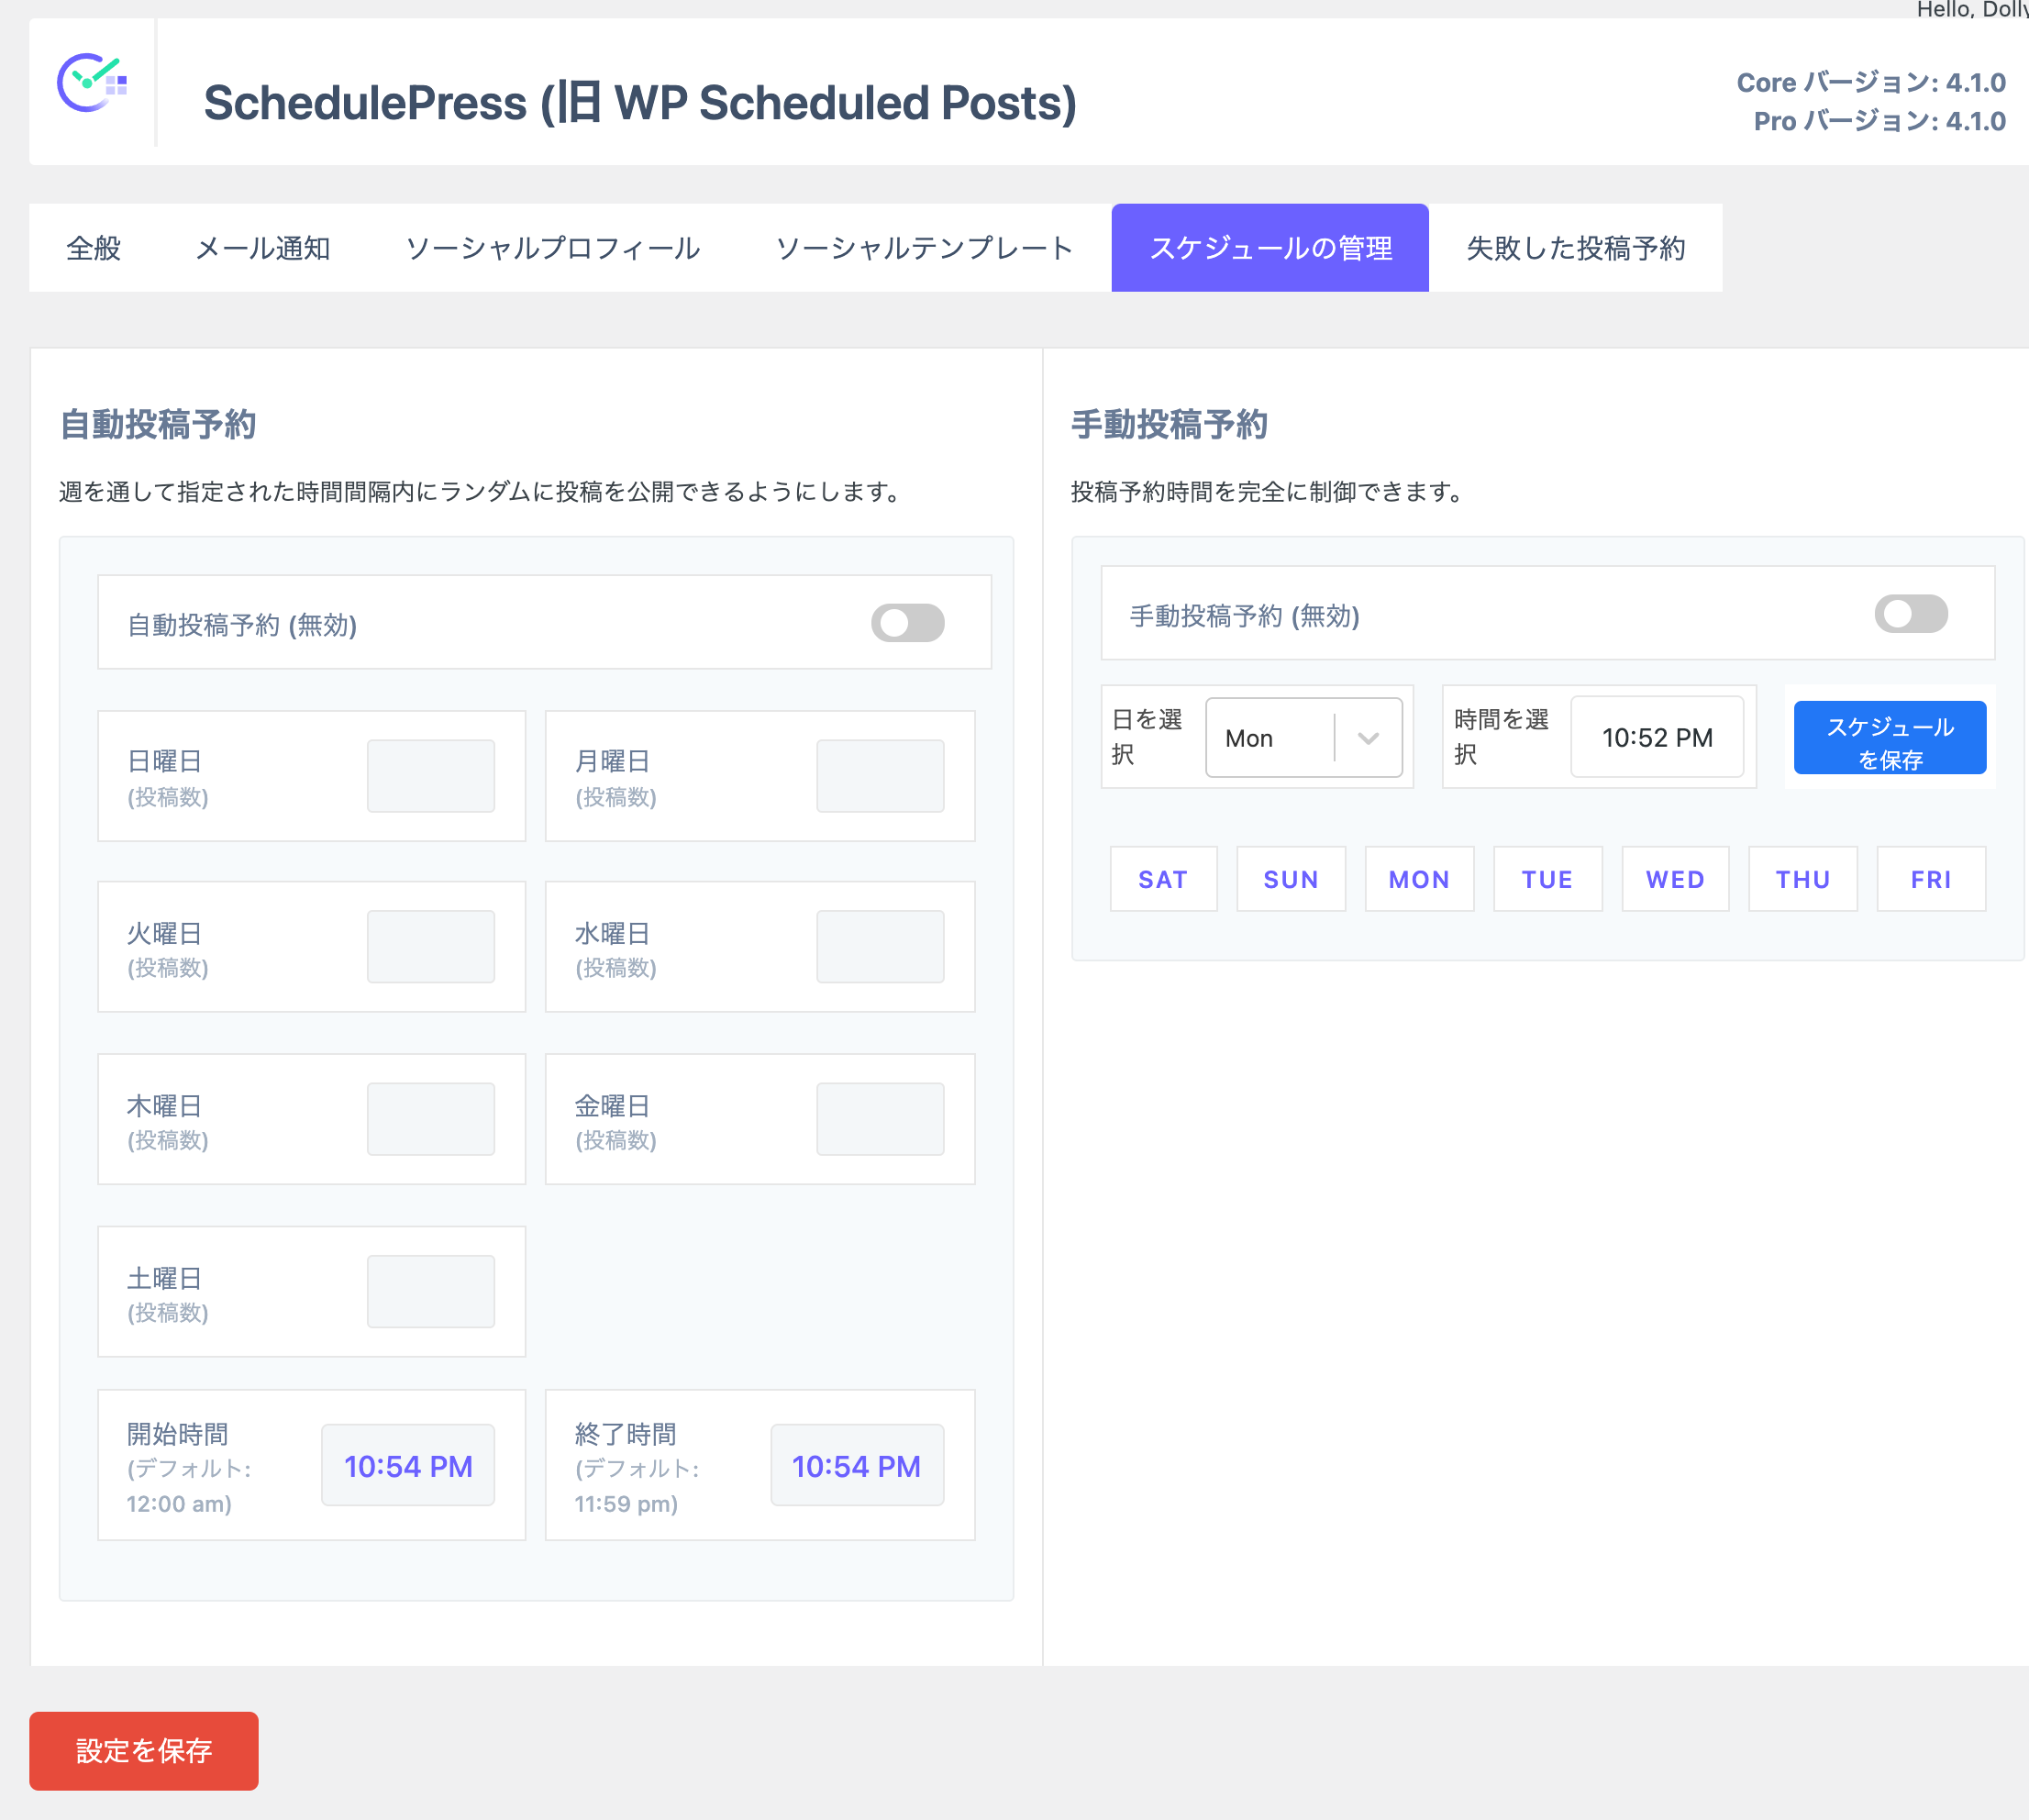Open the 日を選択 Mon dropdown

click(x=1304, y=738)
